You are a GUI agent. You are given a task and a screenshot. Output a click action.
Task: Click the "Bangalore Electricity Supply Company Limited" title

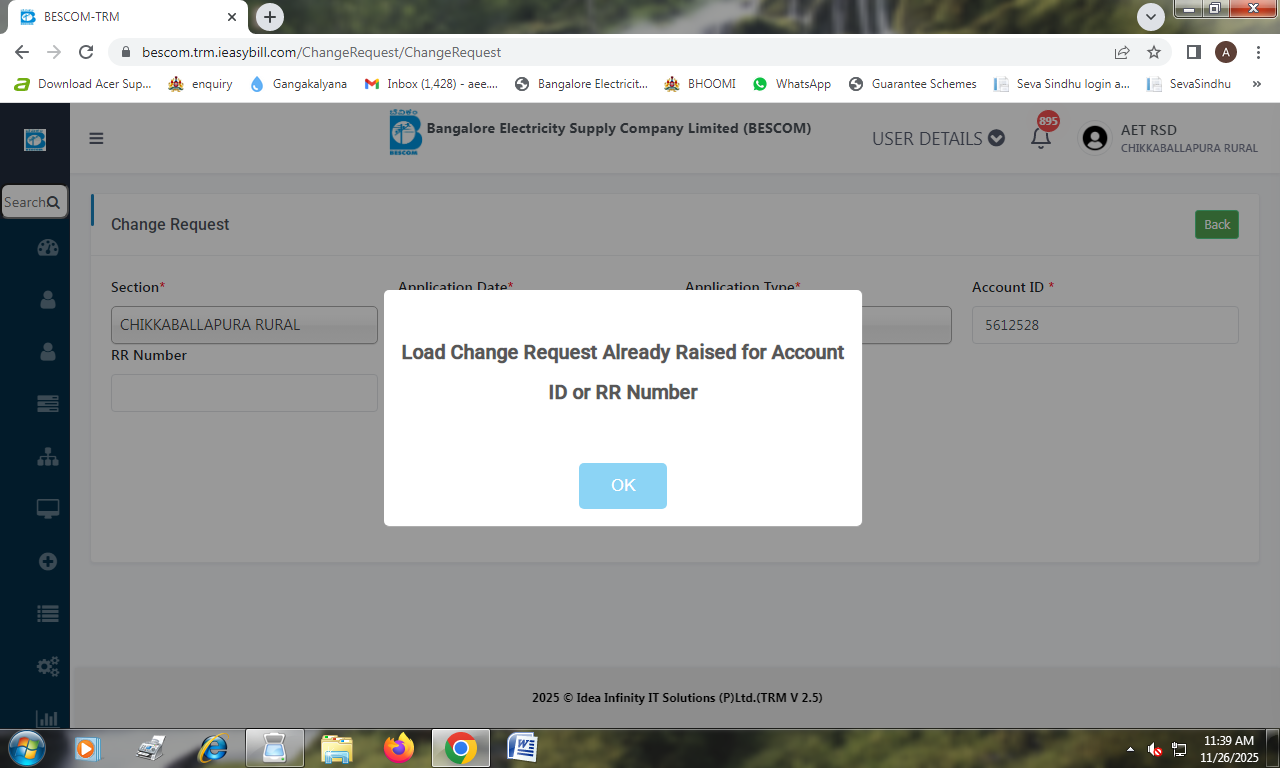619,128
